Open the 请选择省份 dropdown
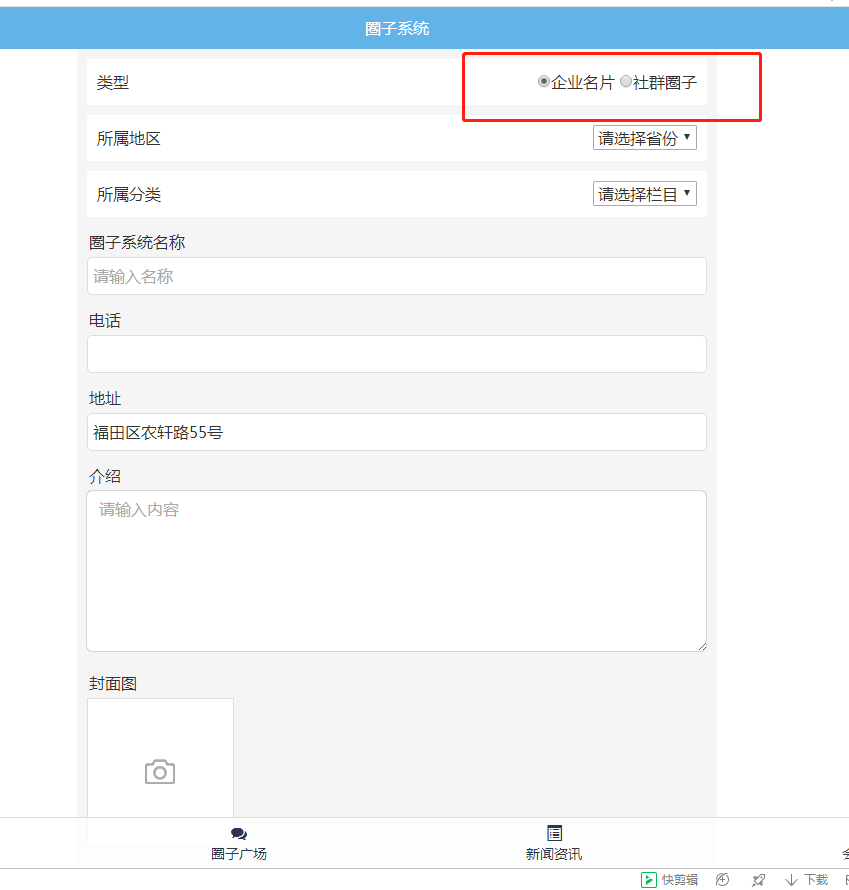849x890 pixels. [x=644, y=138]
